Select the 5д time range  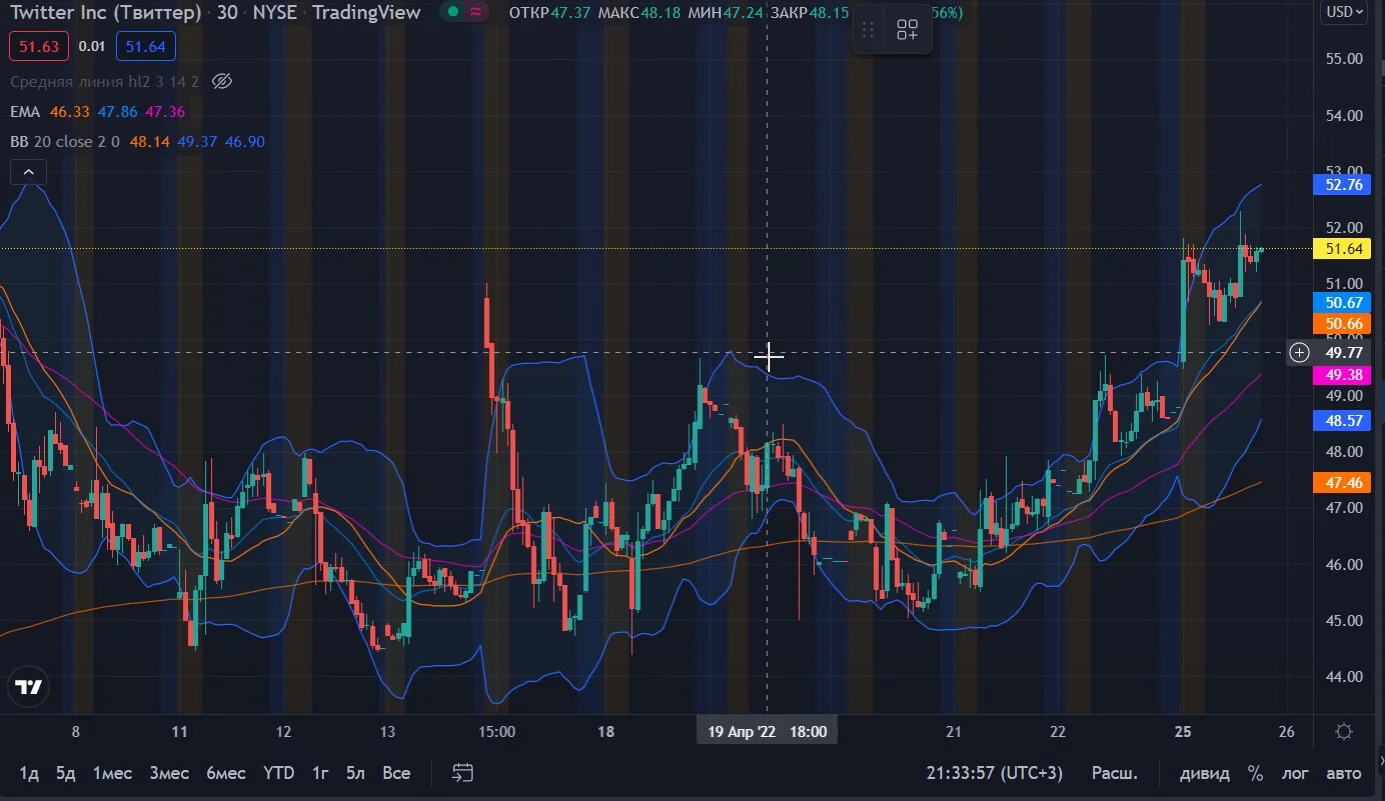(x=65, y=773)
